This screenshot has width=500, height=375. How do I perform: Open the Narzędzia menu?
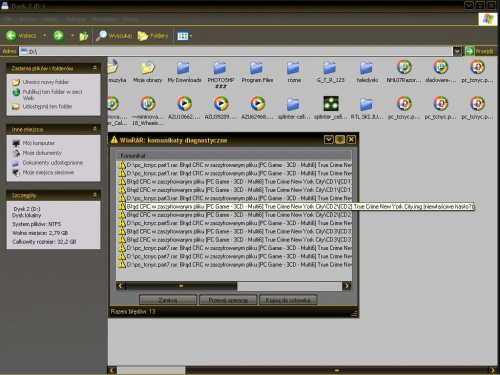[x=104, y=19]
